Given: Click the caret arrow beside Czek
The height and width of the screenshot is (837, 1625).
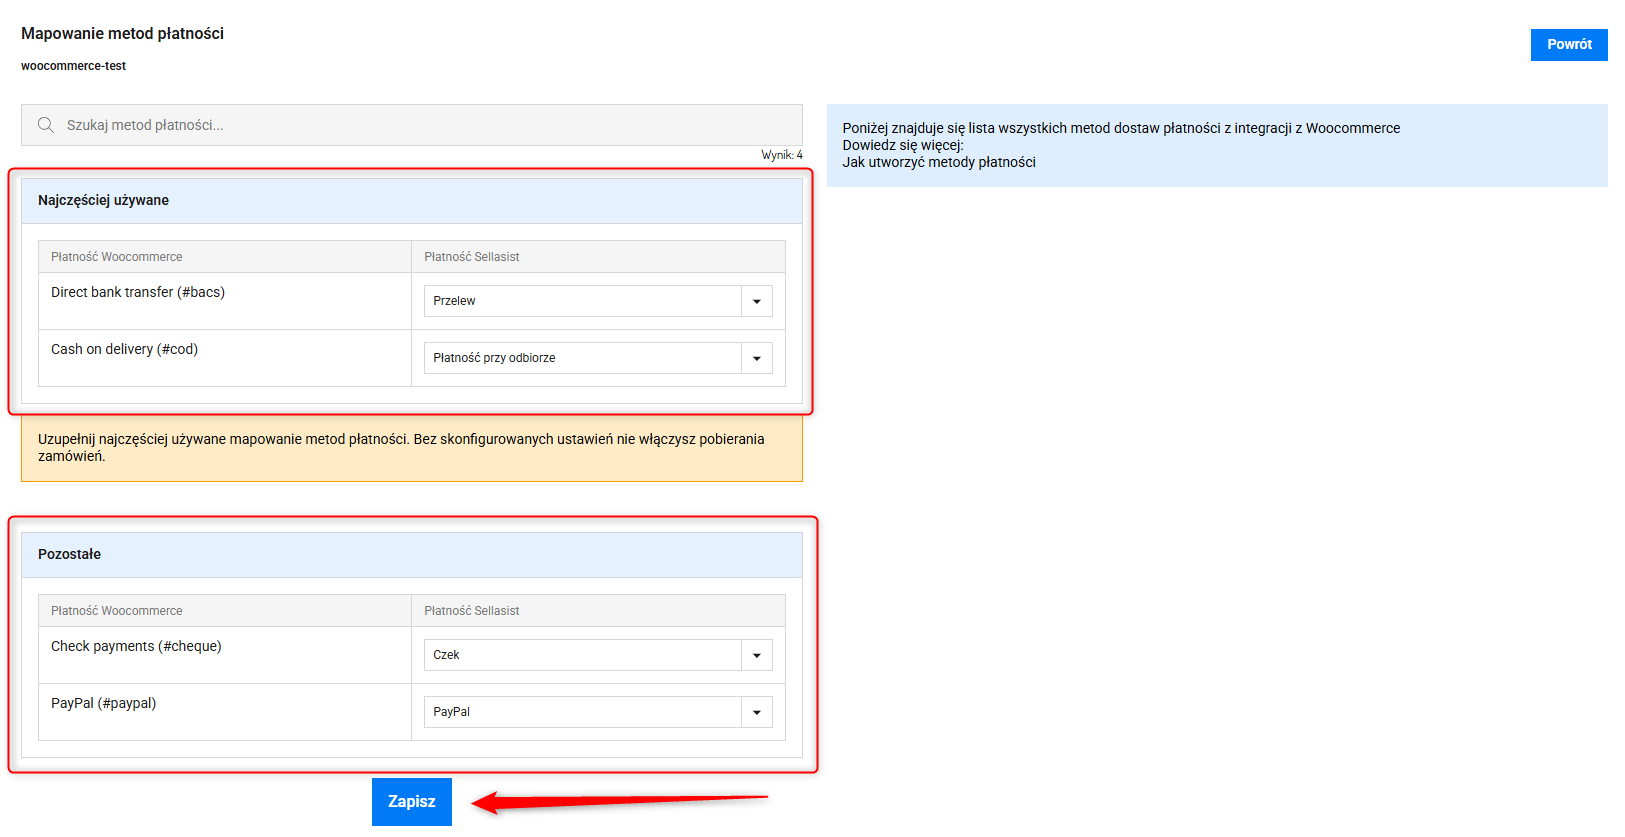Looking at the screenshot, I should click(x=756, y=655).
